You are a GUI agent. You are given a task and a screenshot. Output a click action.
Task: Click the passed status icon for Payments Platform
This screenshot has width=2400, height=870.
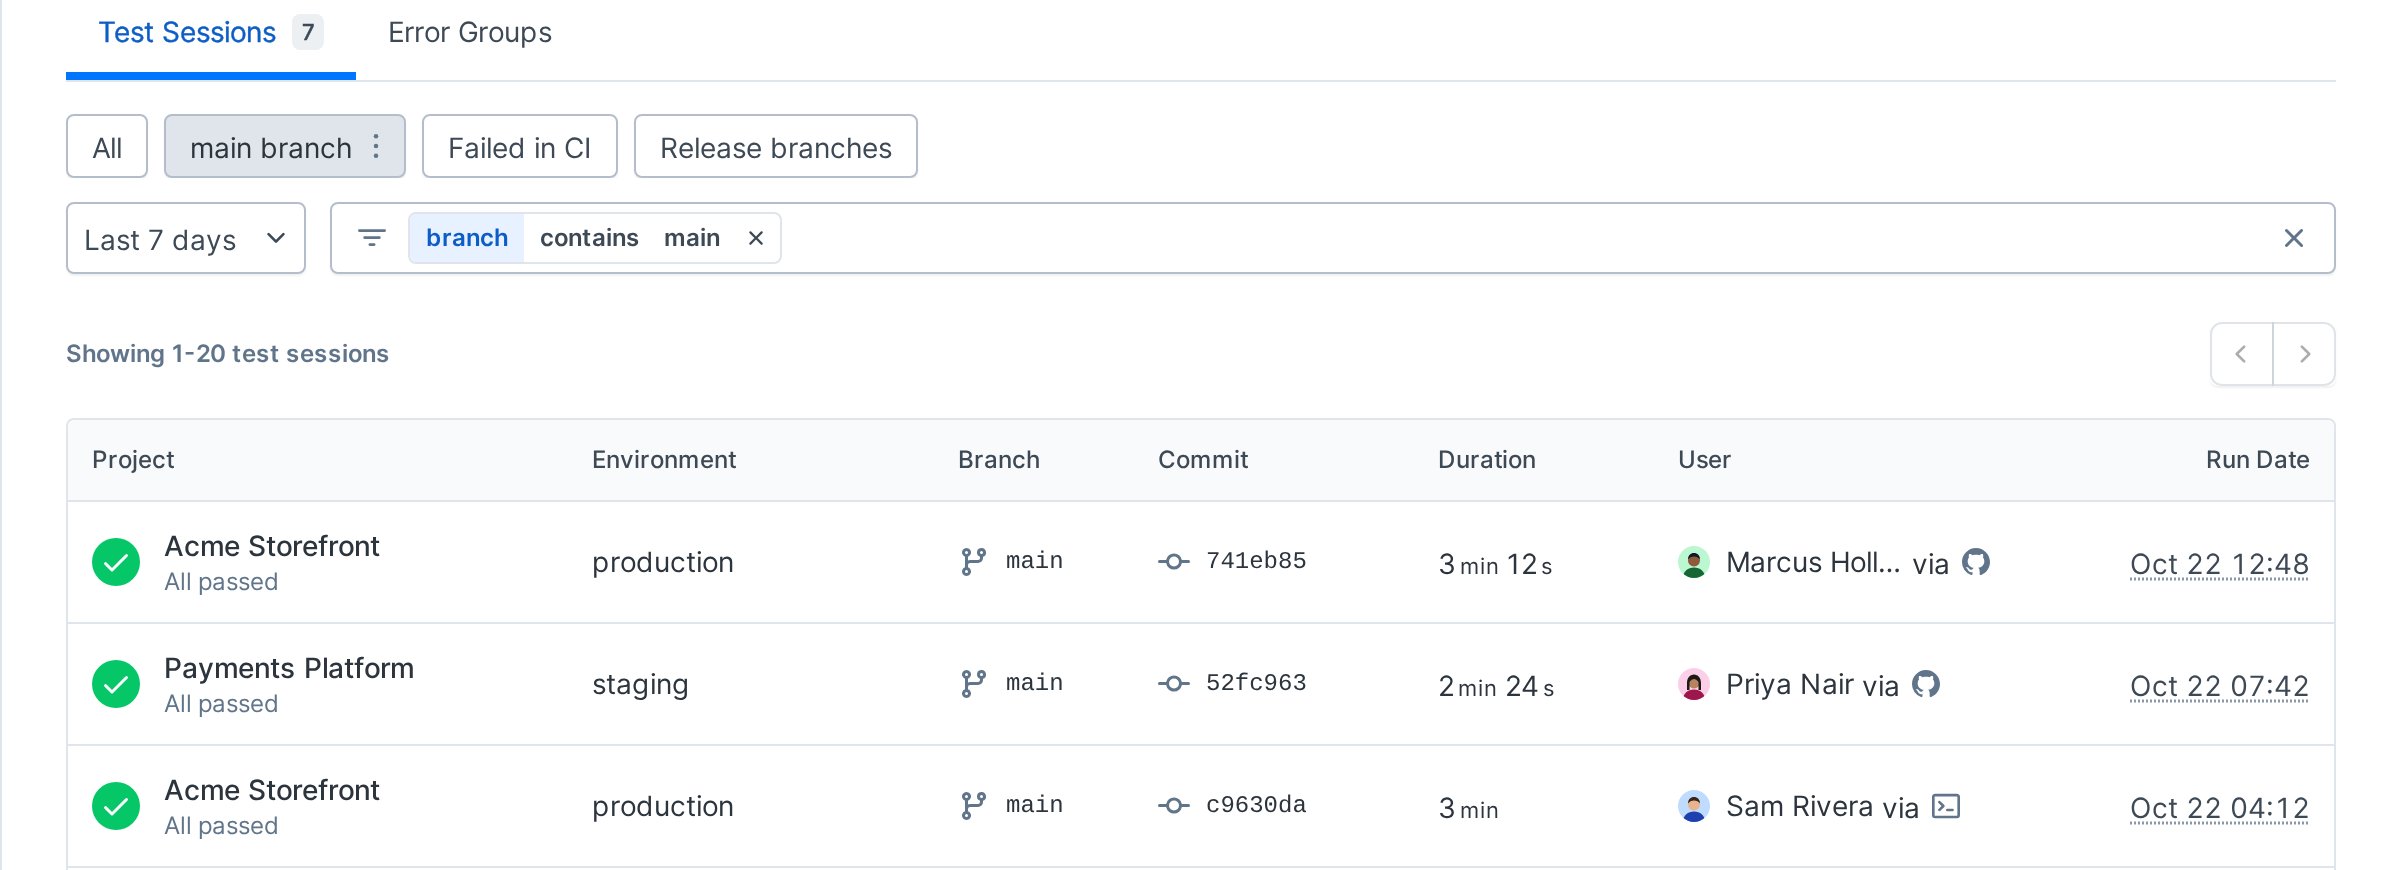pyautogui.click(x=116, y=684)
